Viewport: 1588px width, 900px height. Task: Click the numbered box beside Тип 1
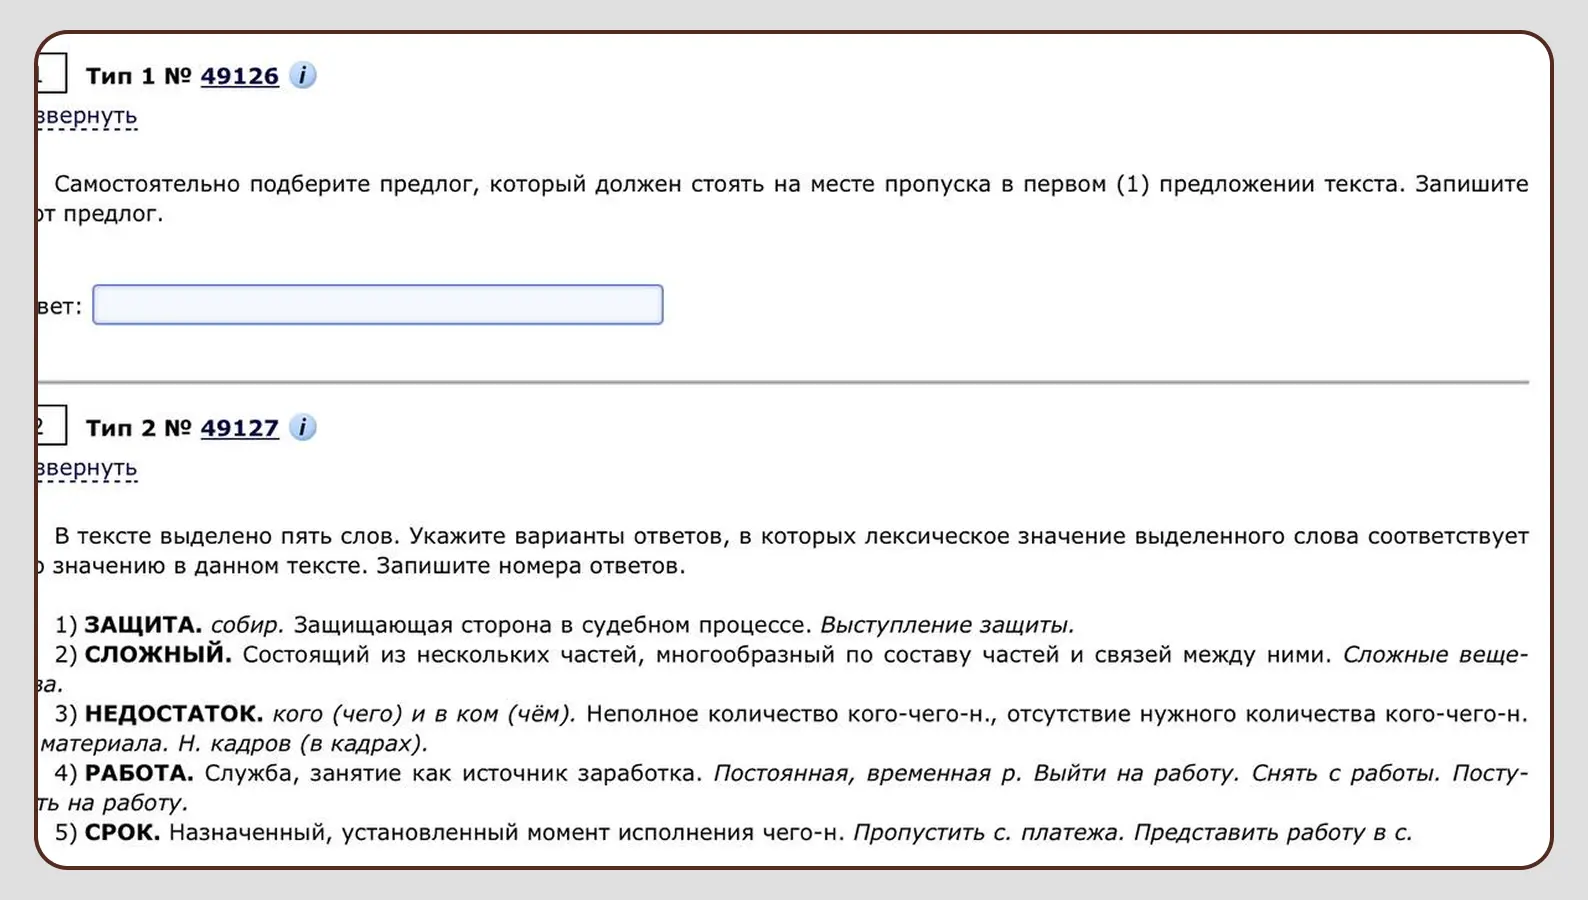(50, 74)
